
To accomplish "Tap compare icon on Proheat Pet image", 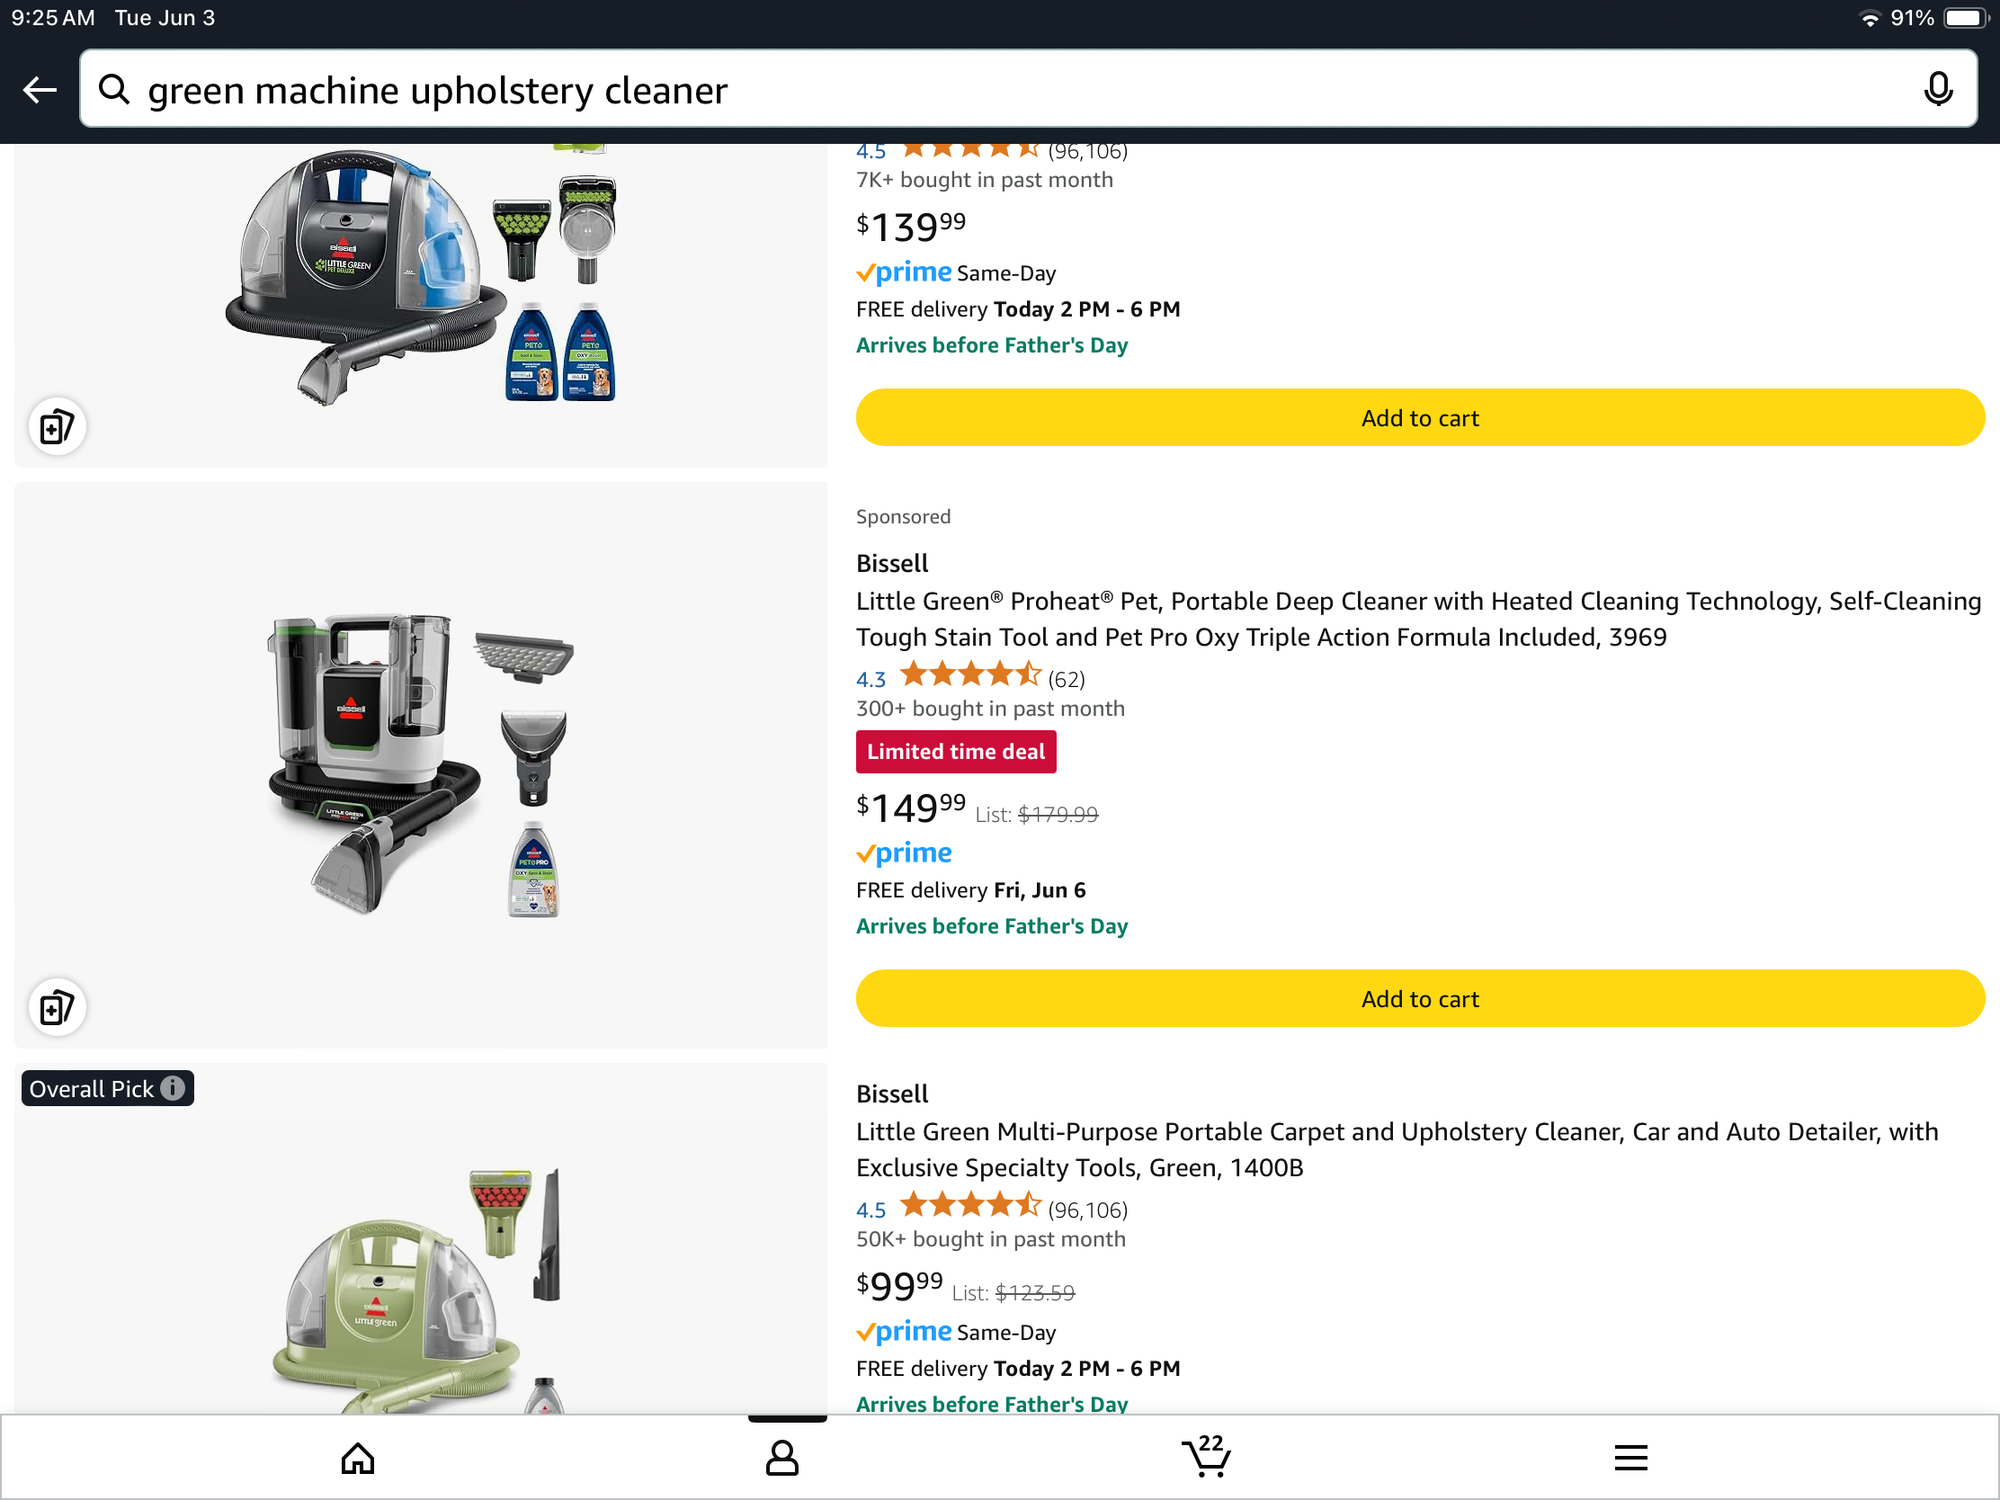I will (57, 1007).
